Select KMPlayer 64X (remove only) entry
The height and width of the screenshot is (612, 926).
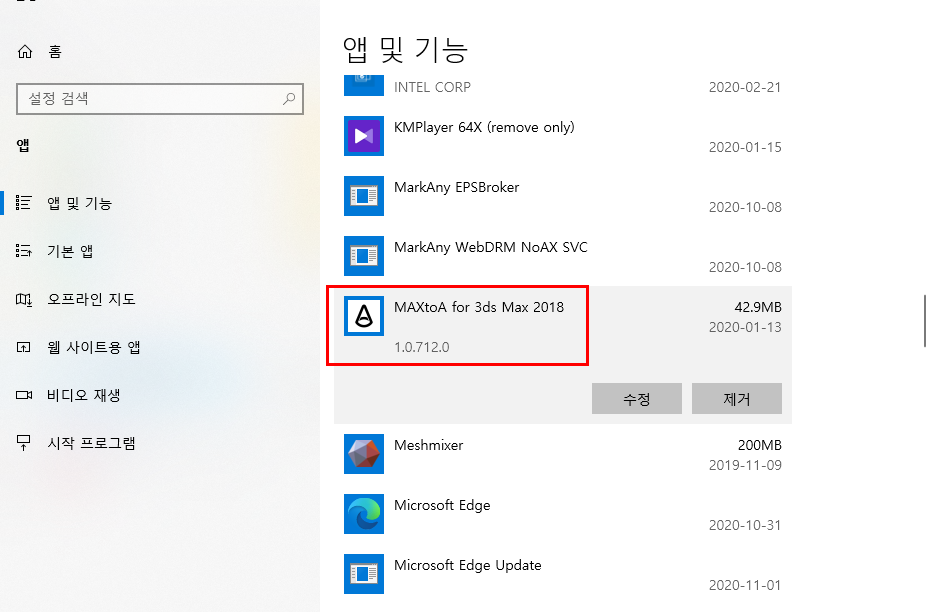484,127
